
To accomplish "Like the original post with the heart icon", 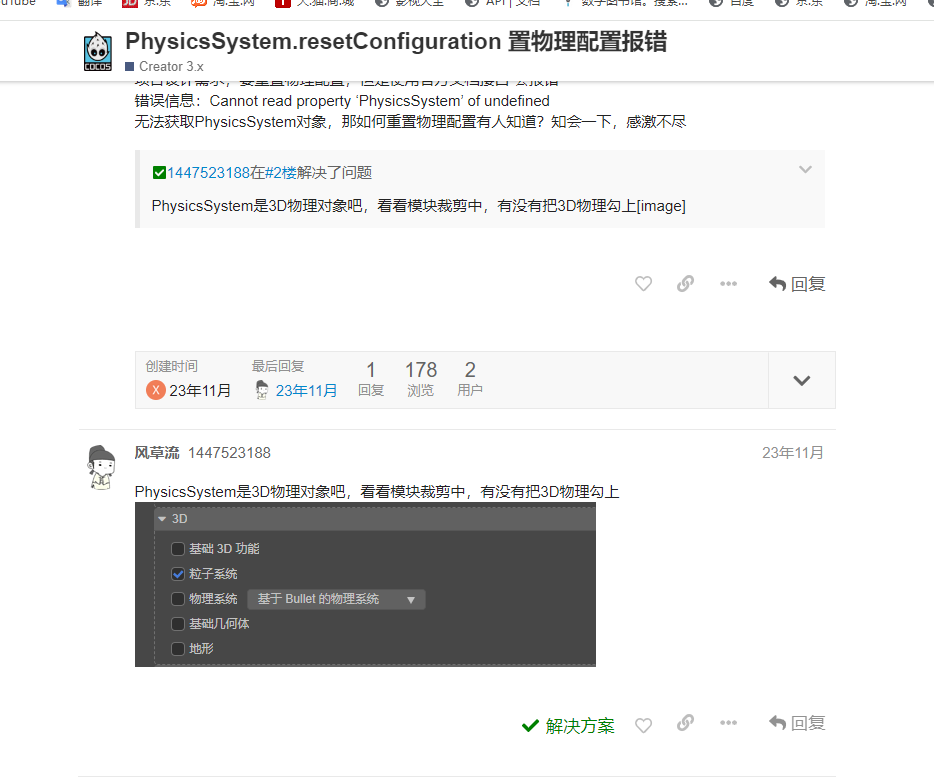I will coord(643,283).
